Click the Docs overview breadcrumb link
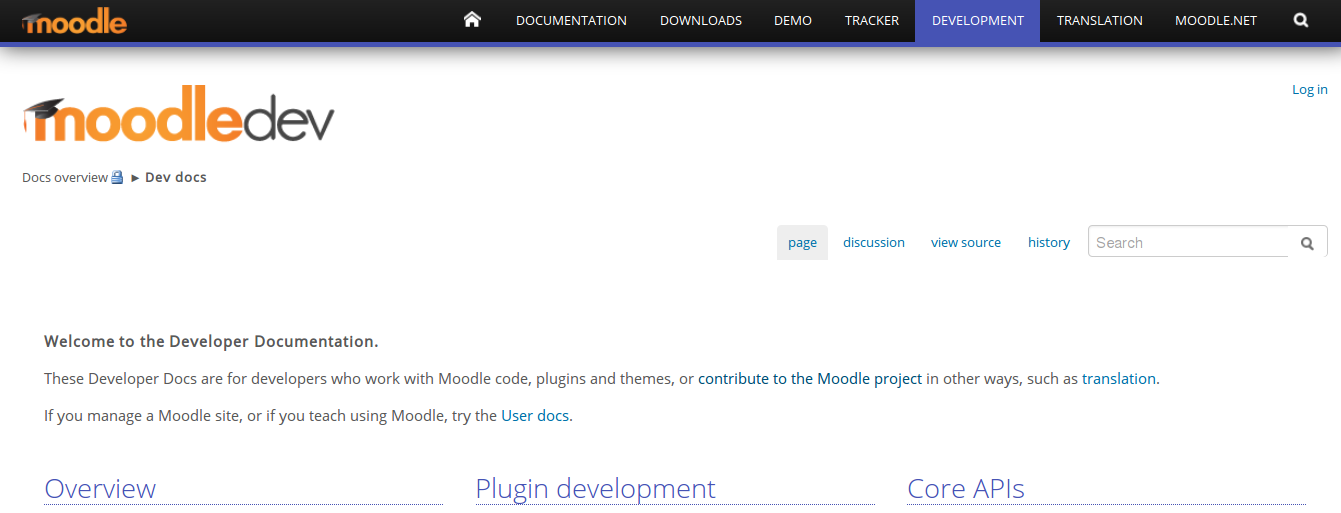 coord(65,177)
